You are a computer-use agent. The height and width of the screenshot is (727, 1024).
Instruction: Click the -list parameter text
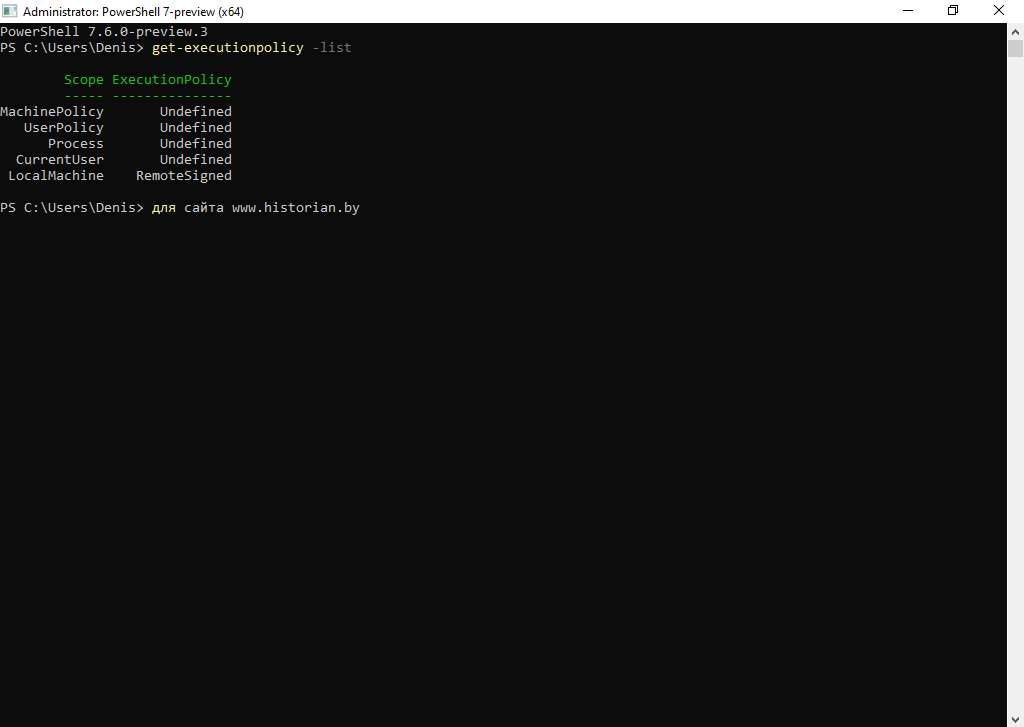332,48
